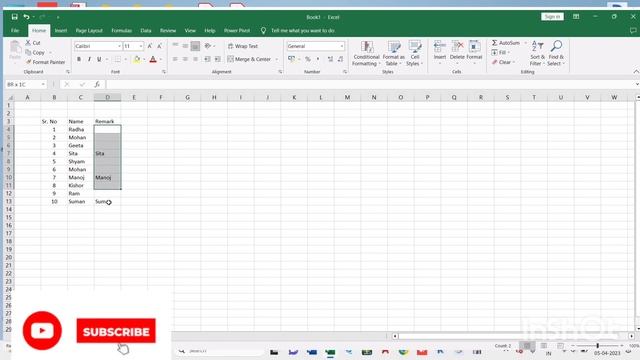Open the font size 11 dropdown
Screen dimensions: 640x360
(x=141, y=46)
